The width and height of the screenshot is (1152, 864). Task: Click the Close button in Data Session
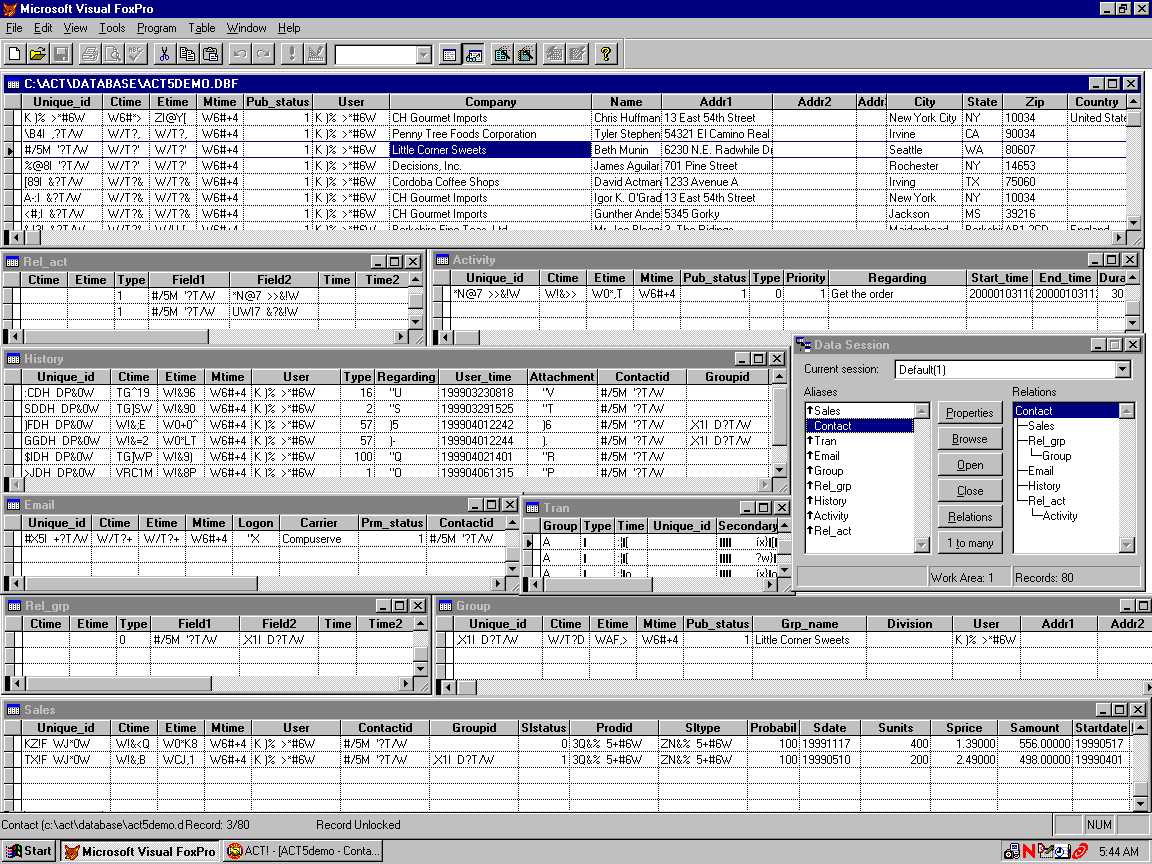click(970, 491)
